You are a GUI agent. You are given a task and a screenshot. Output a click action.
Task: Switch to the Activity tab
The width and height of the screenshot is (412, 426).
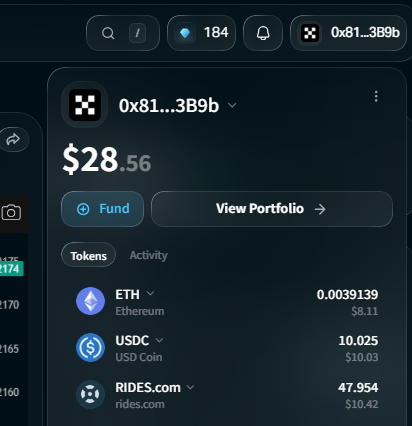pos(149,255)
